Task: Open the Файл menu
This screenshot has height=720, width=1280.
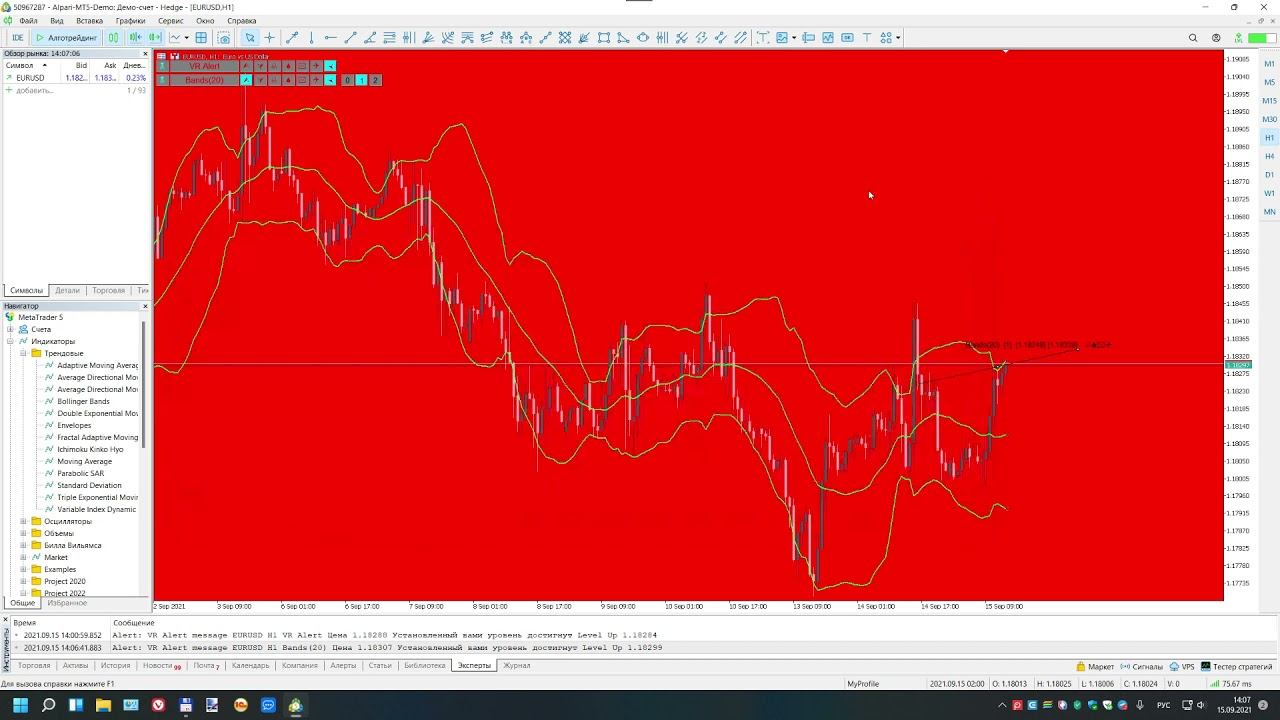Action: point(28,21)
